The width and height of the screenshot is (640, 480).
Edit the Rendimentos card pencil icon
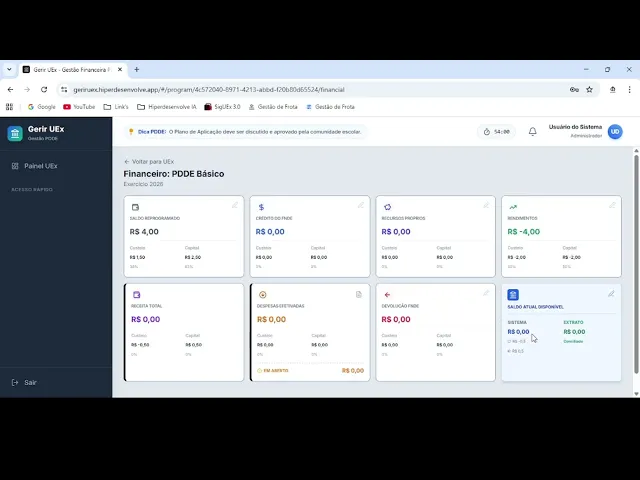coord(612,205)
